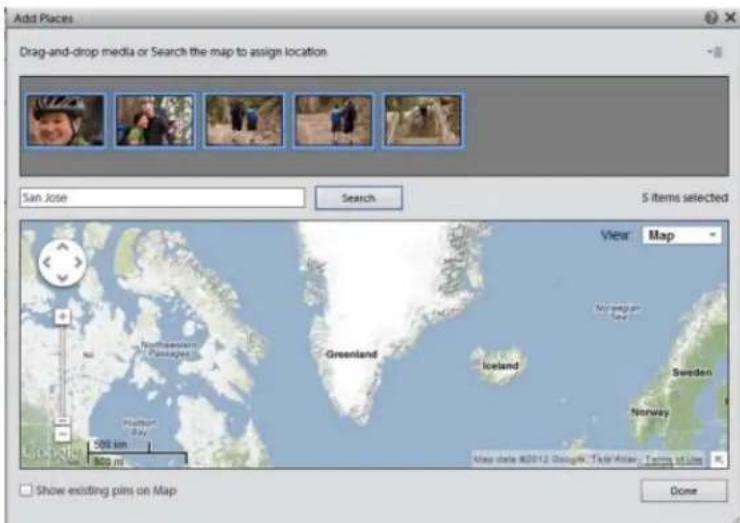Click the Search button
This screenshot has height=523, width=740.
point(359,198)
